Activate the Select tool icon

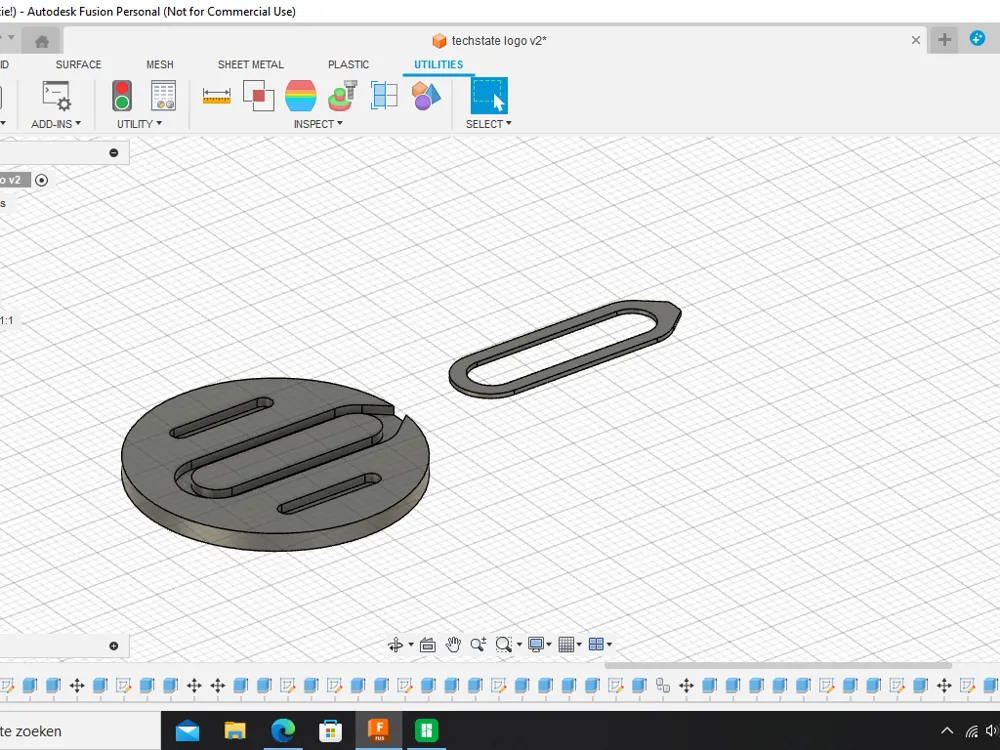click(x=489, y=96)
